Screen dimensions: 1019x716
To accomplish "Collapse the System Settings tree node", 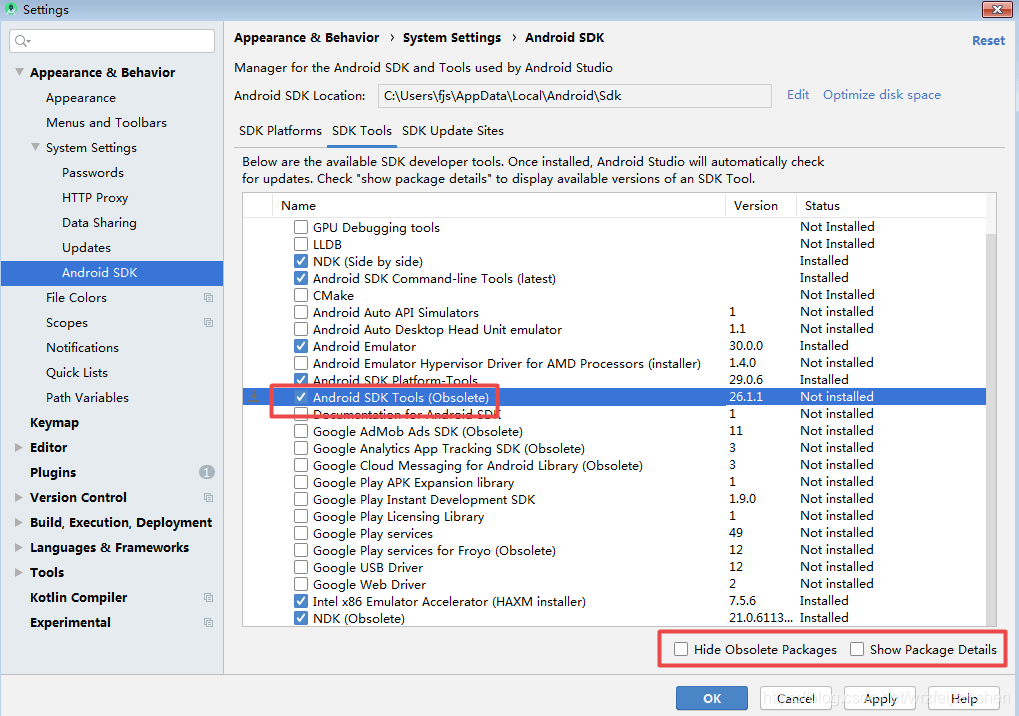I will 36,147.
